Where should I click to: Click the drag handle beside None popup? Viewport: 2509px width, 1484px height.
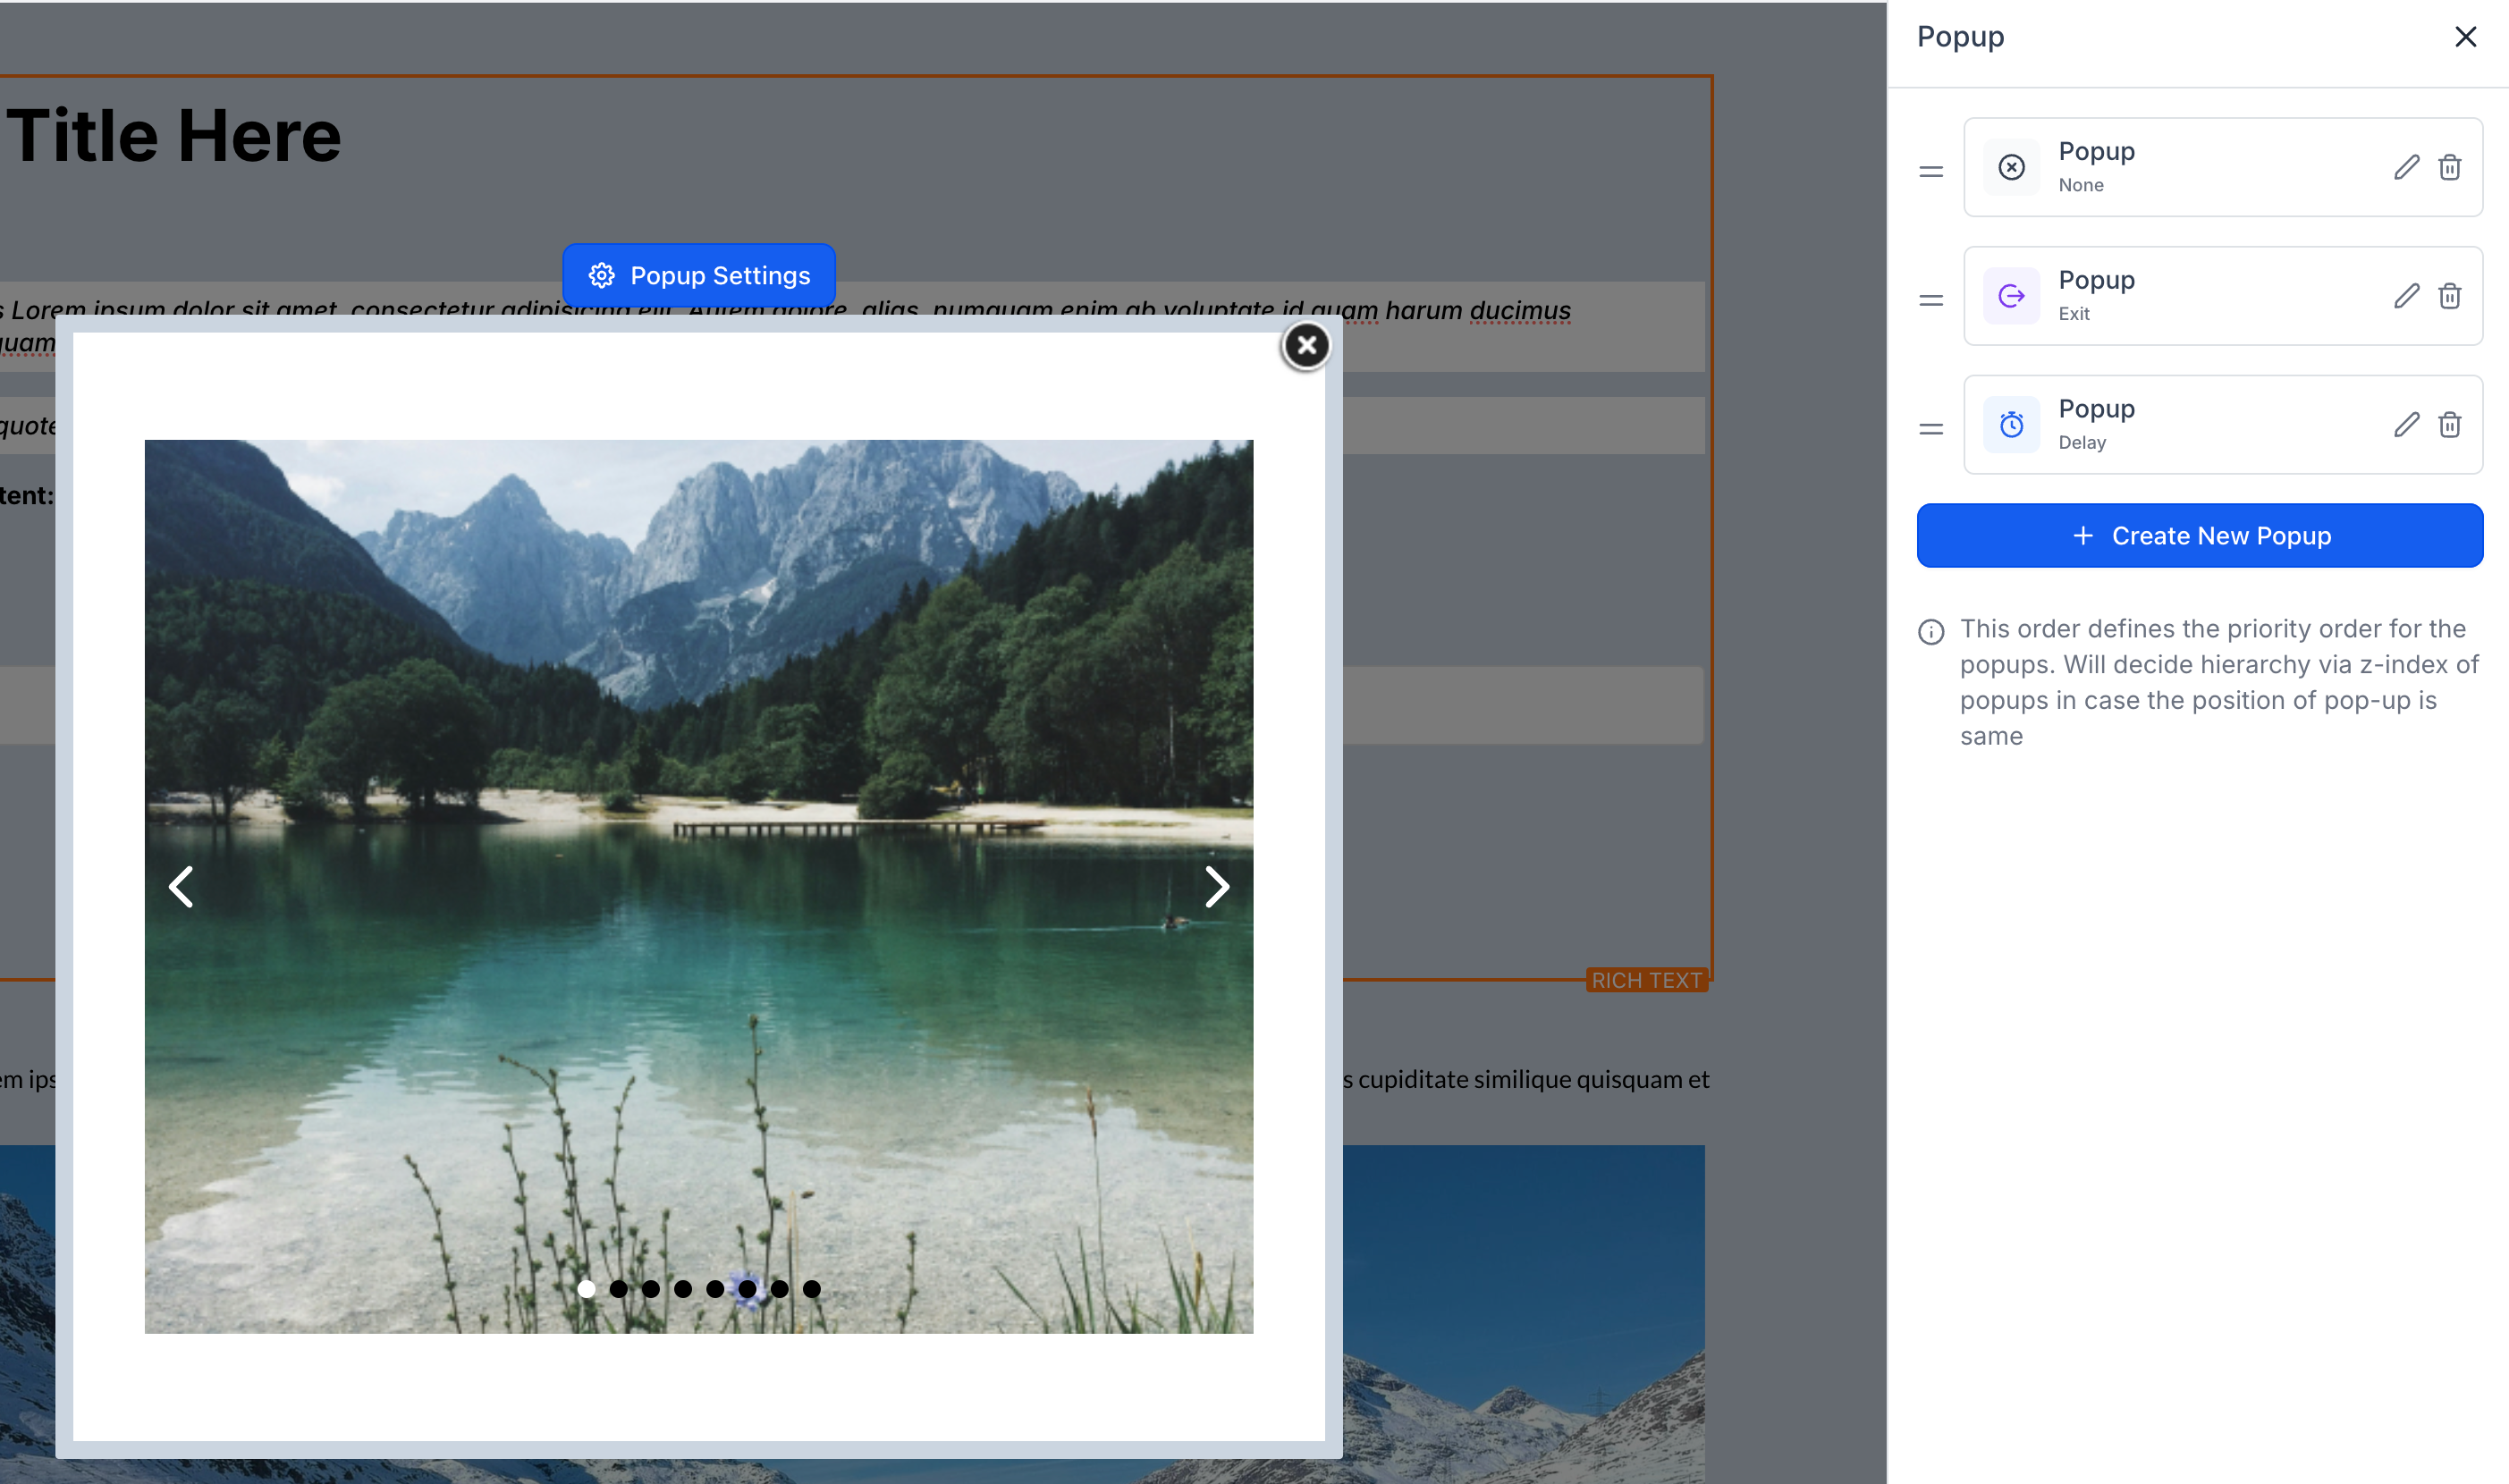click(1930, 172)
